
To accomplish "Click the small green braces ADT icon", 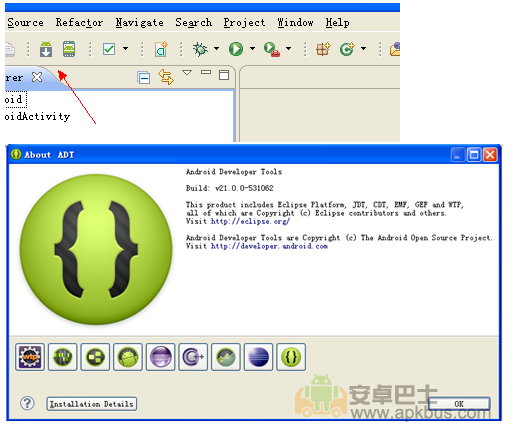I will [x=291, y=357].
